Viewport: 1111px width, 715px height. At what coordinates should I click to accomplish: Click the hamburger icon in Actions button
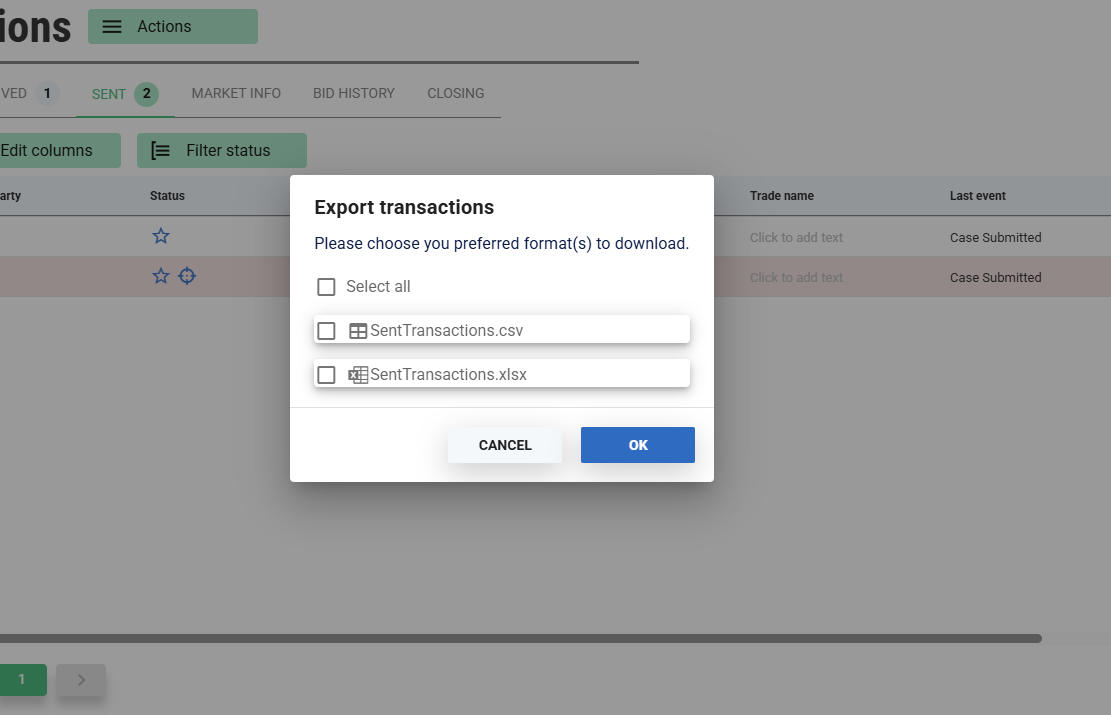112,27
